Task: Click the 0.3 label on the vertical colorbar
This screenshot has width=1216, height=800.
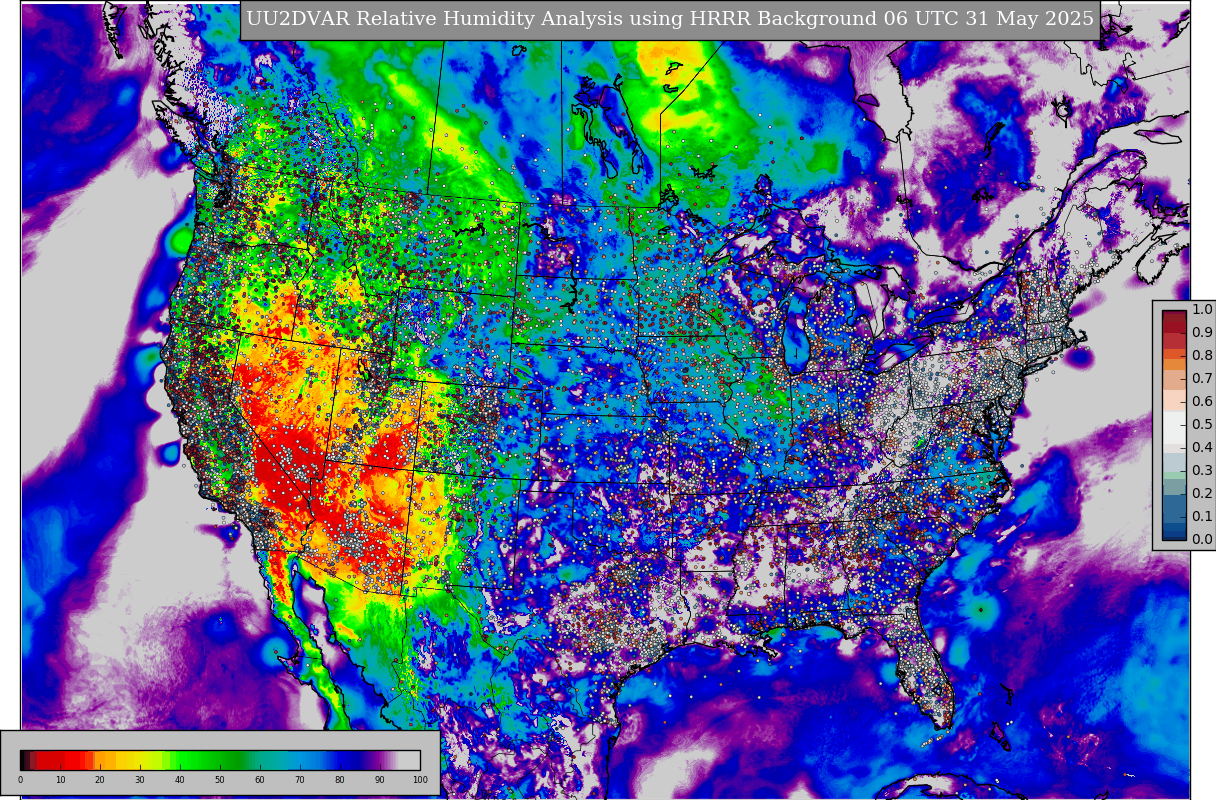Action: coord(1202,471)
